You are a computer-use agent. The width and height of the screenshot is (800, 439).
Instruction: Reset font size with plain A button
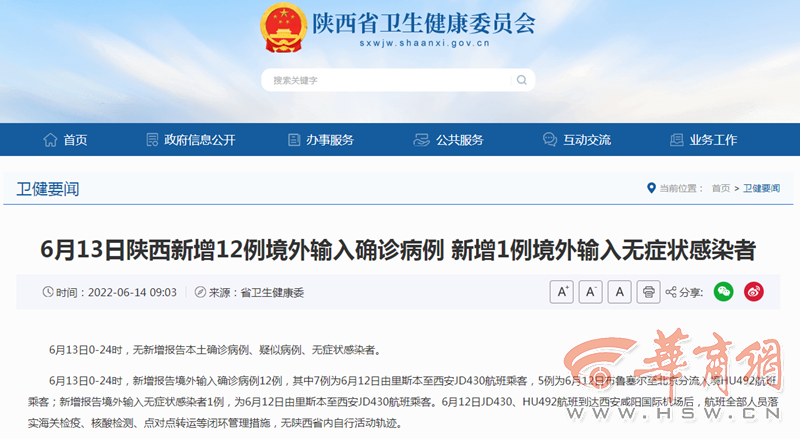click(x=619, y=292)
